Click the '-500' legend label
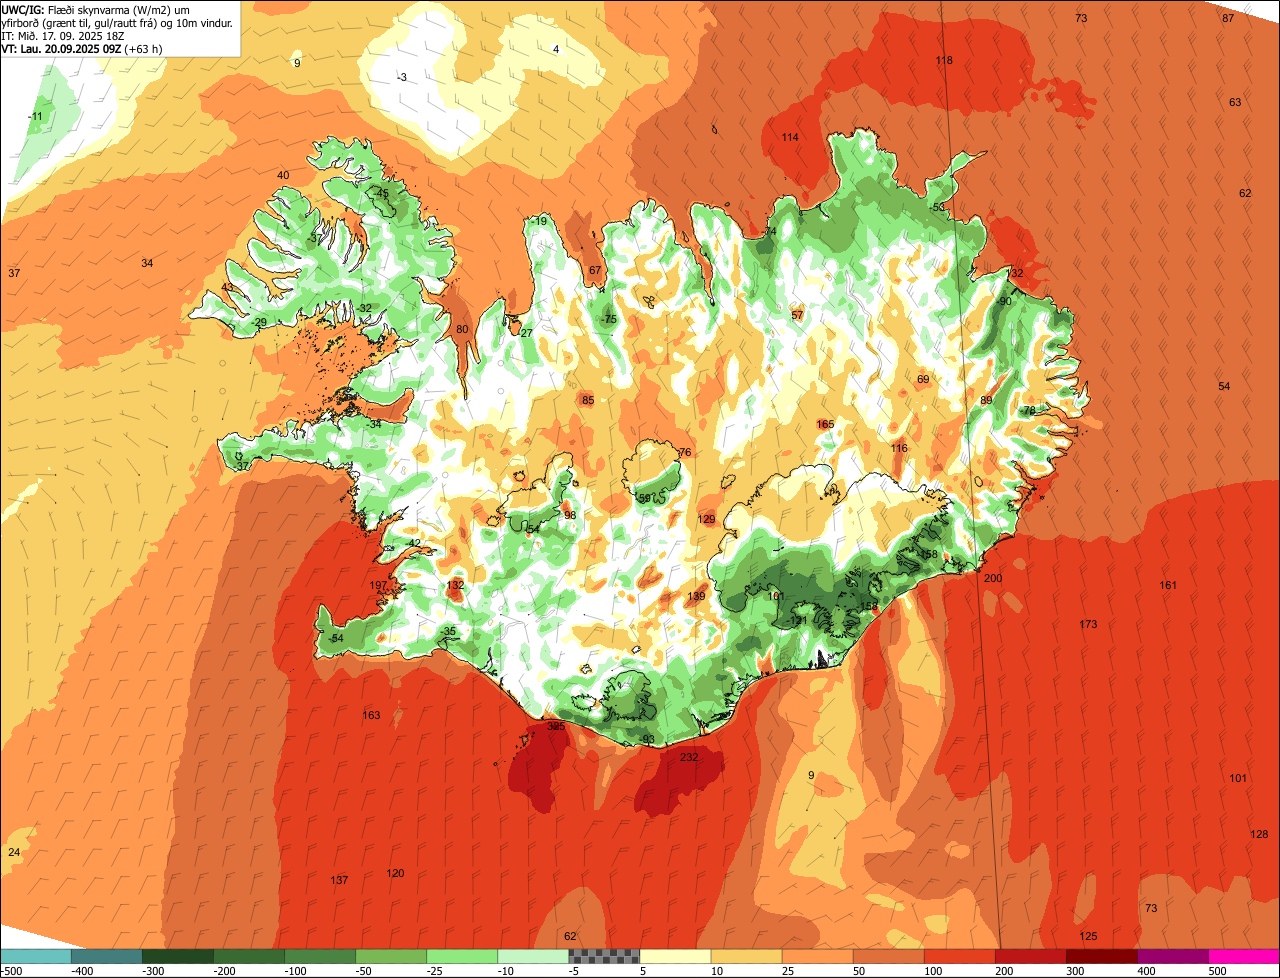 pos(11,970)
